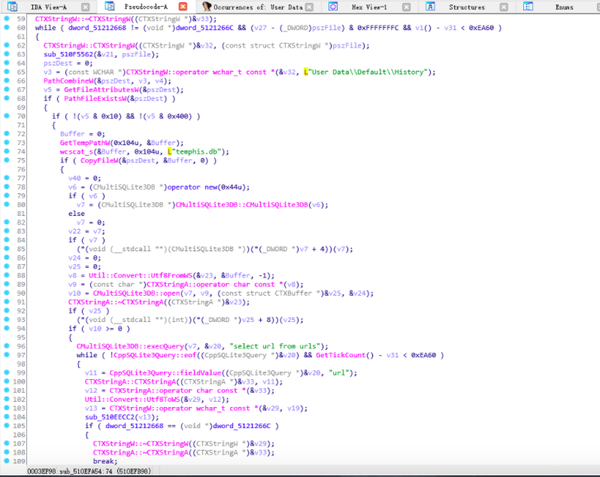This screenshot has width=600, height=477.
Task: Click the "url" string on line 99
Action: [x=339, y=373]
